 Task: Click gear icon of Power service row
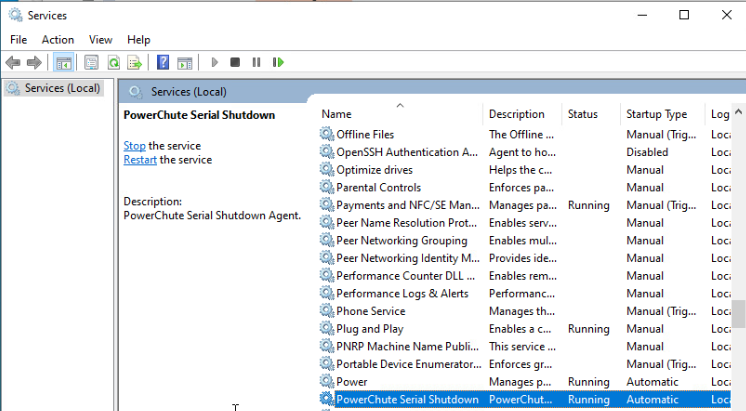(327, 381)
